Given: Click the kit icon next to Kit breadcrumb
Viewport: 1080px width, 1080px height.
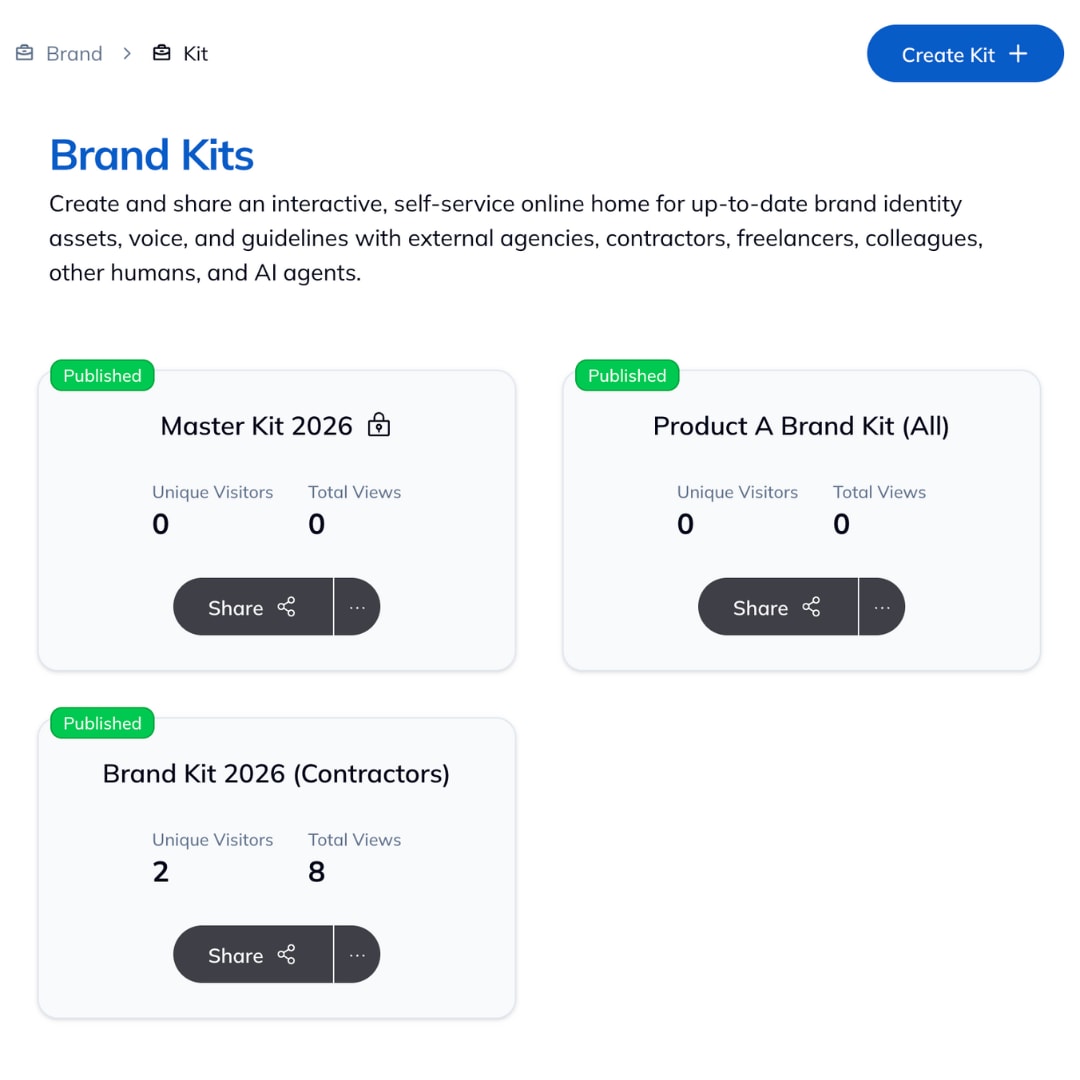Looking at the screenshot, I should pos(162,53).
